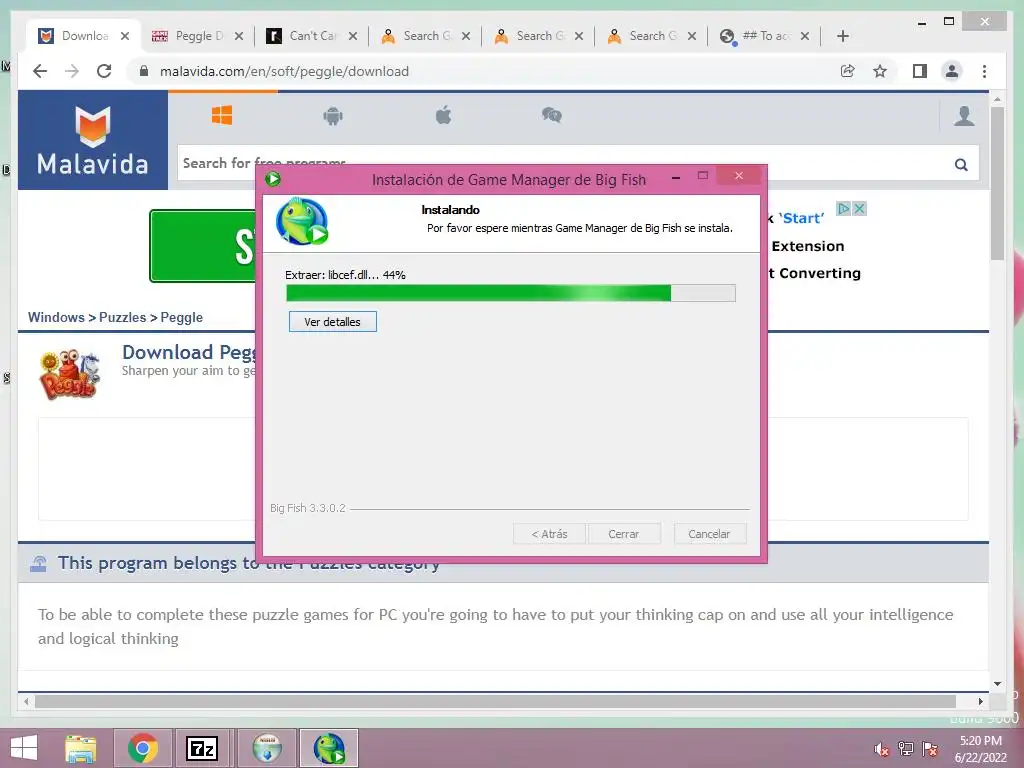Click the 'Download Peg' heading
1024x768 pixels.
(189, 352)
